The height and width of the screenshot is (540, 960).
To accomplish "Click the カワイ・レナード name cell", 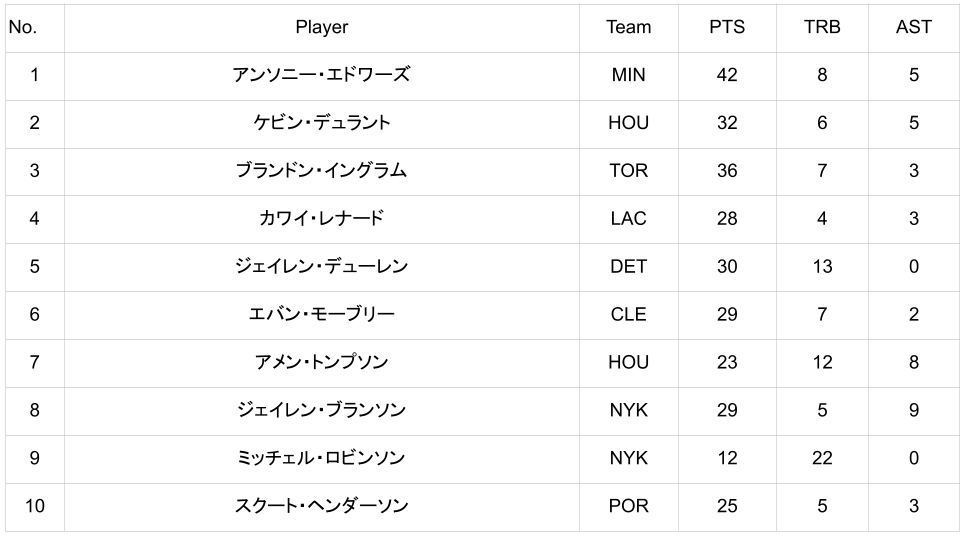I will click(x=321, y=219).
